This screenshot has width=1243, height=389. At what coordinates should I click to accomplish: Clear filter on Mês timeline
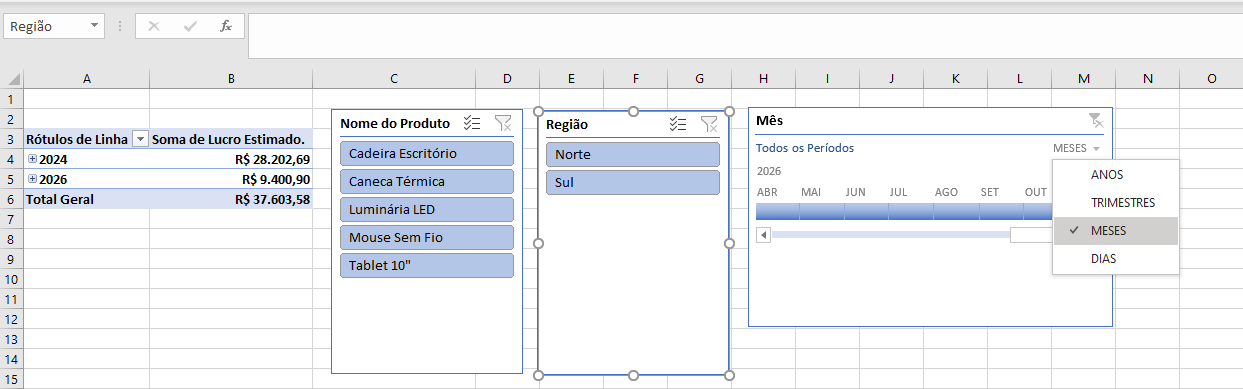(1096, 121)
